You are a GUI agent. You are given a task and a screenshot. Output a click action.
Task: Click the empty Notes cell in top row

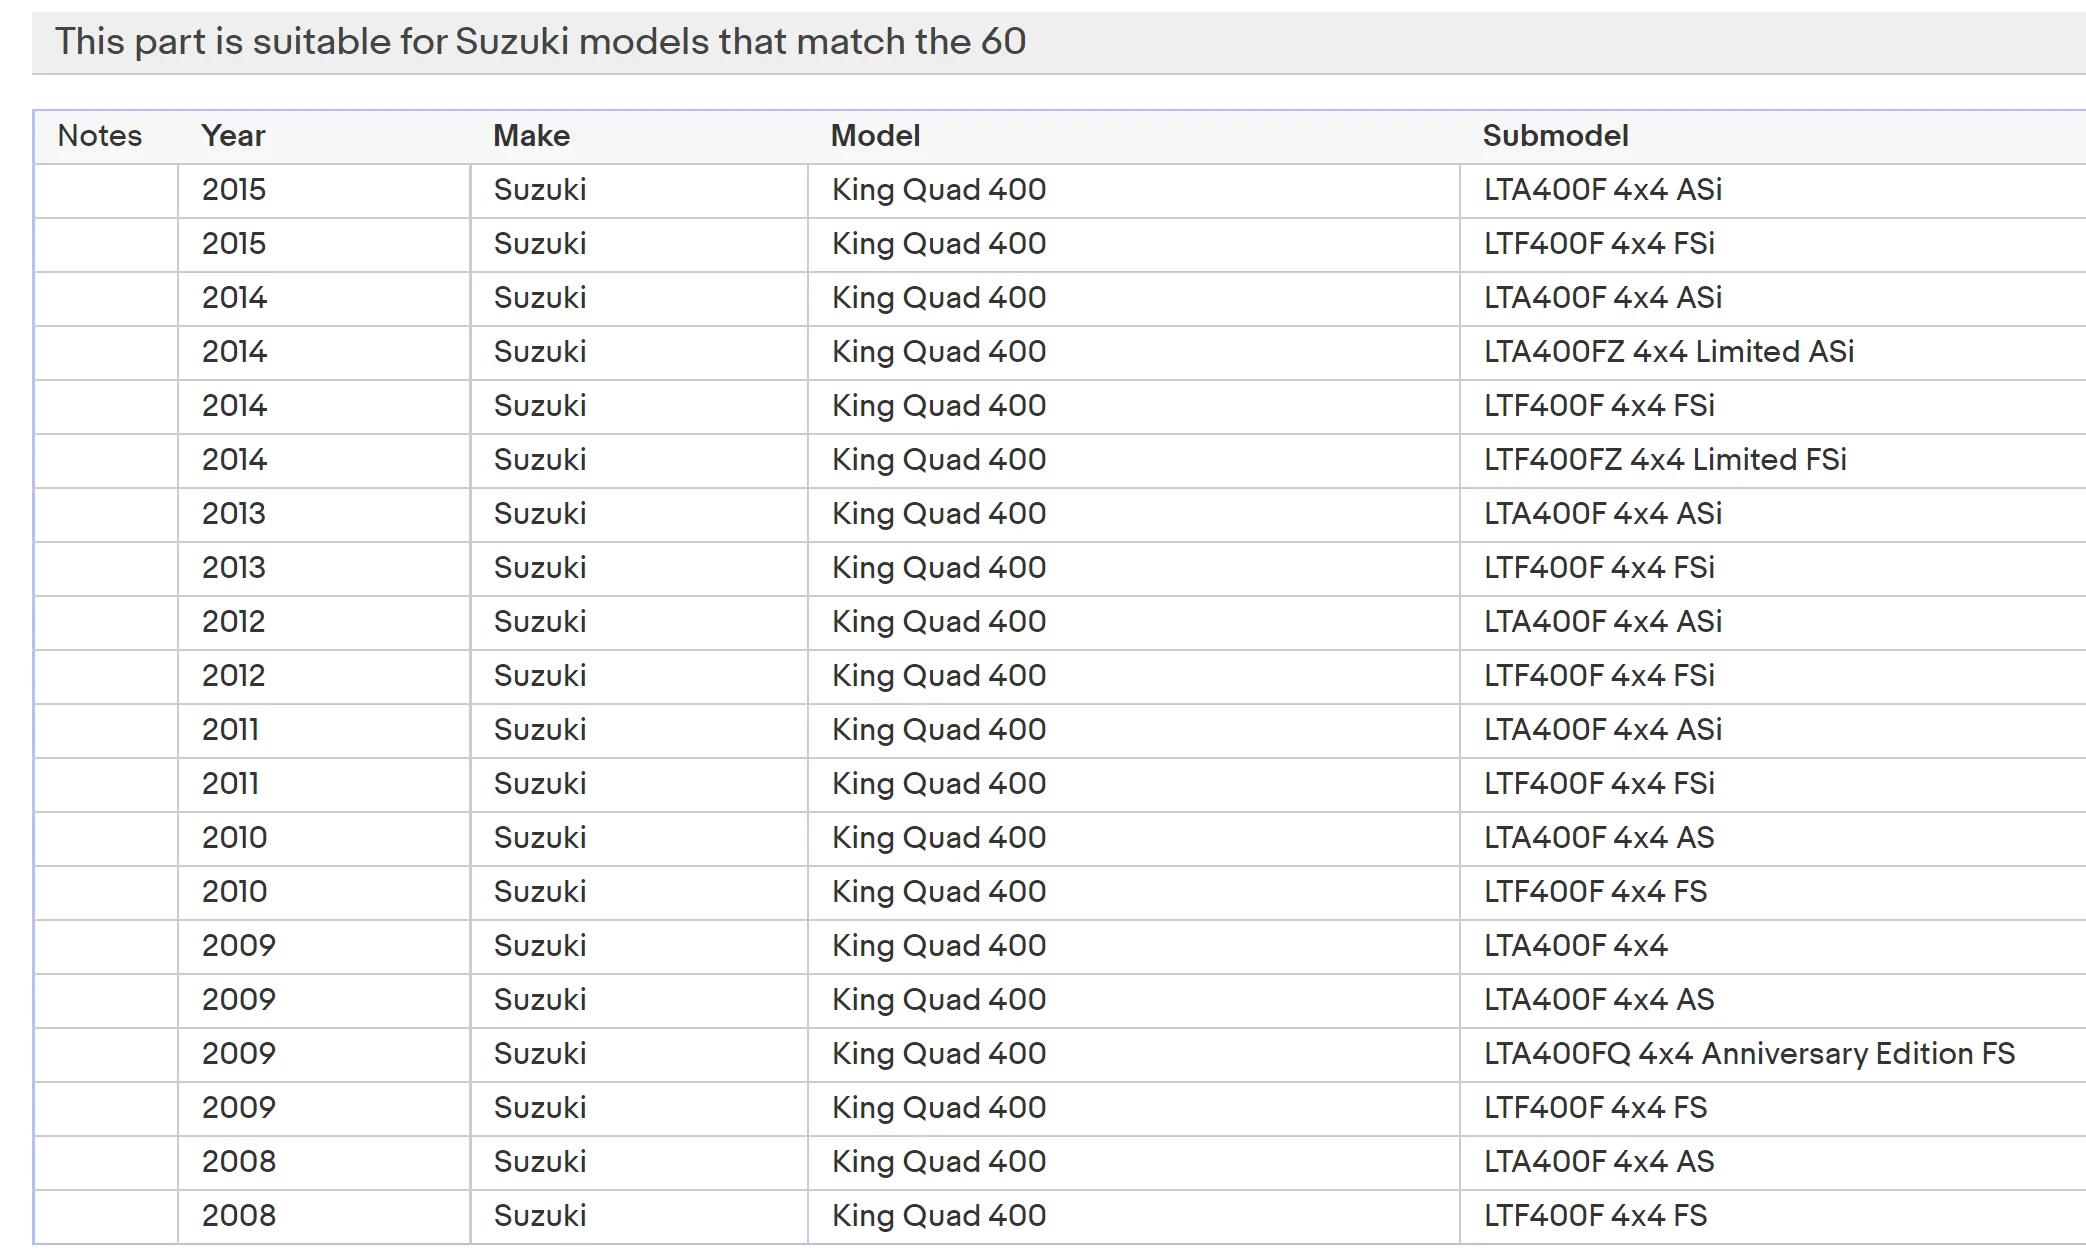click(106, 190)
